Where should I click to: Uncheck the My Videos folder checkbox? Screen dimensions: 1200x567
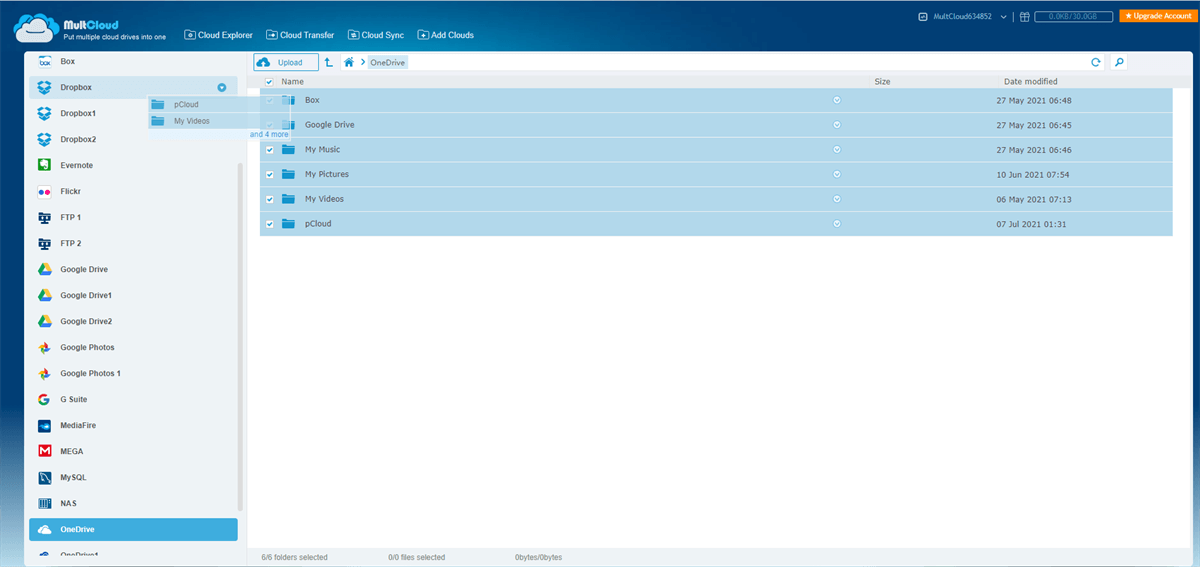(x=269, y=199)
